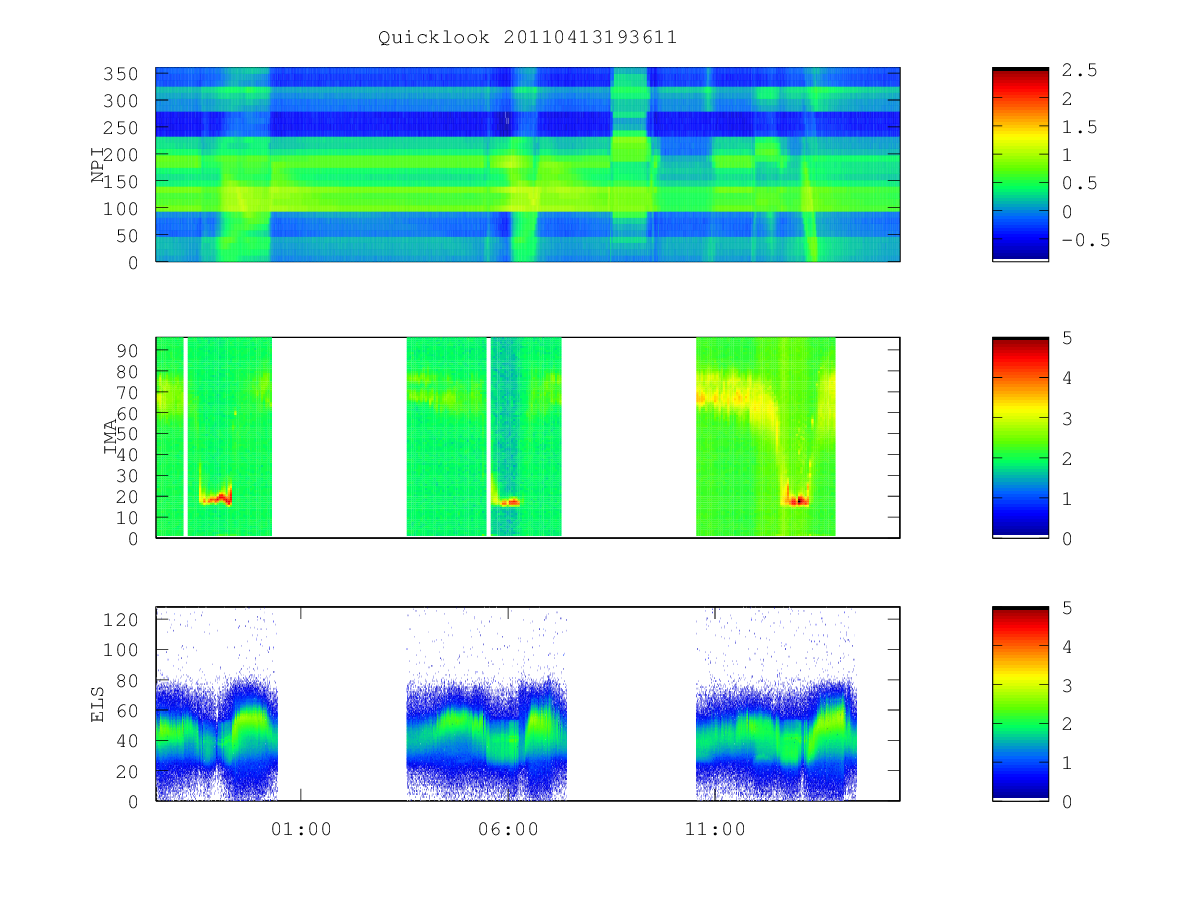Image resolution: width=1200 pixels, height=900 pixels.
Task: Click the 4 label on ELS colorbar
Action: pos(1068,646)
